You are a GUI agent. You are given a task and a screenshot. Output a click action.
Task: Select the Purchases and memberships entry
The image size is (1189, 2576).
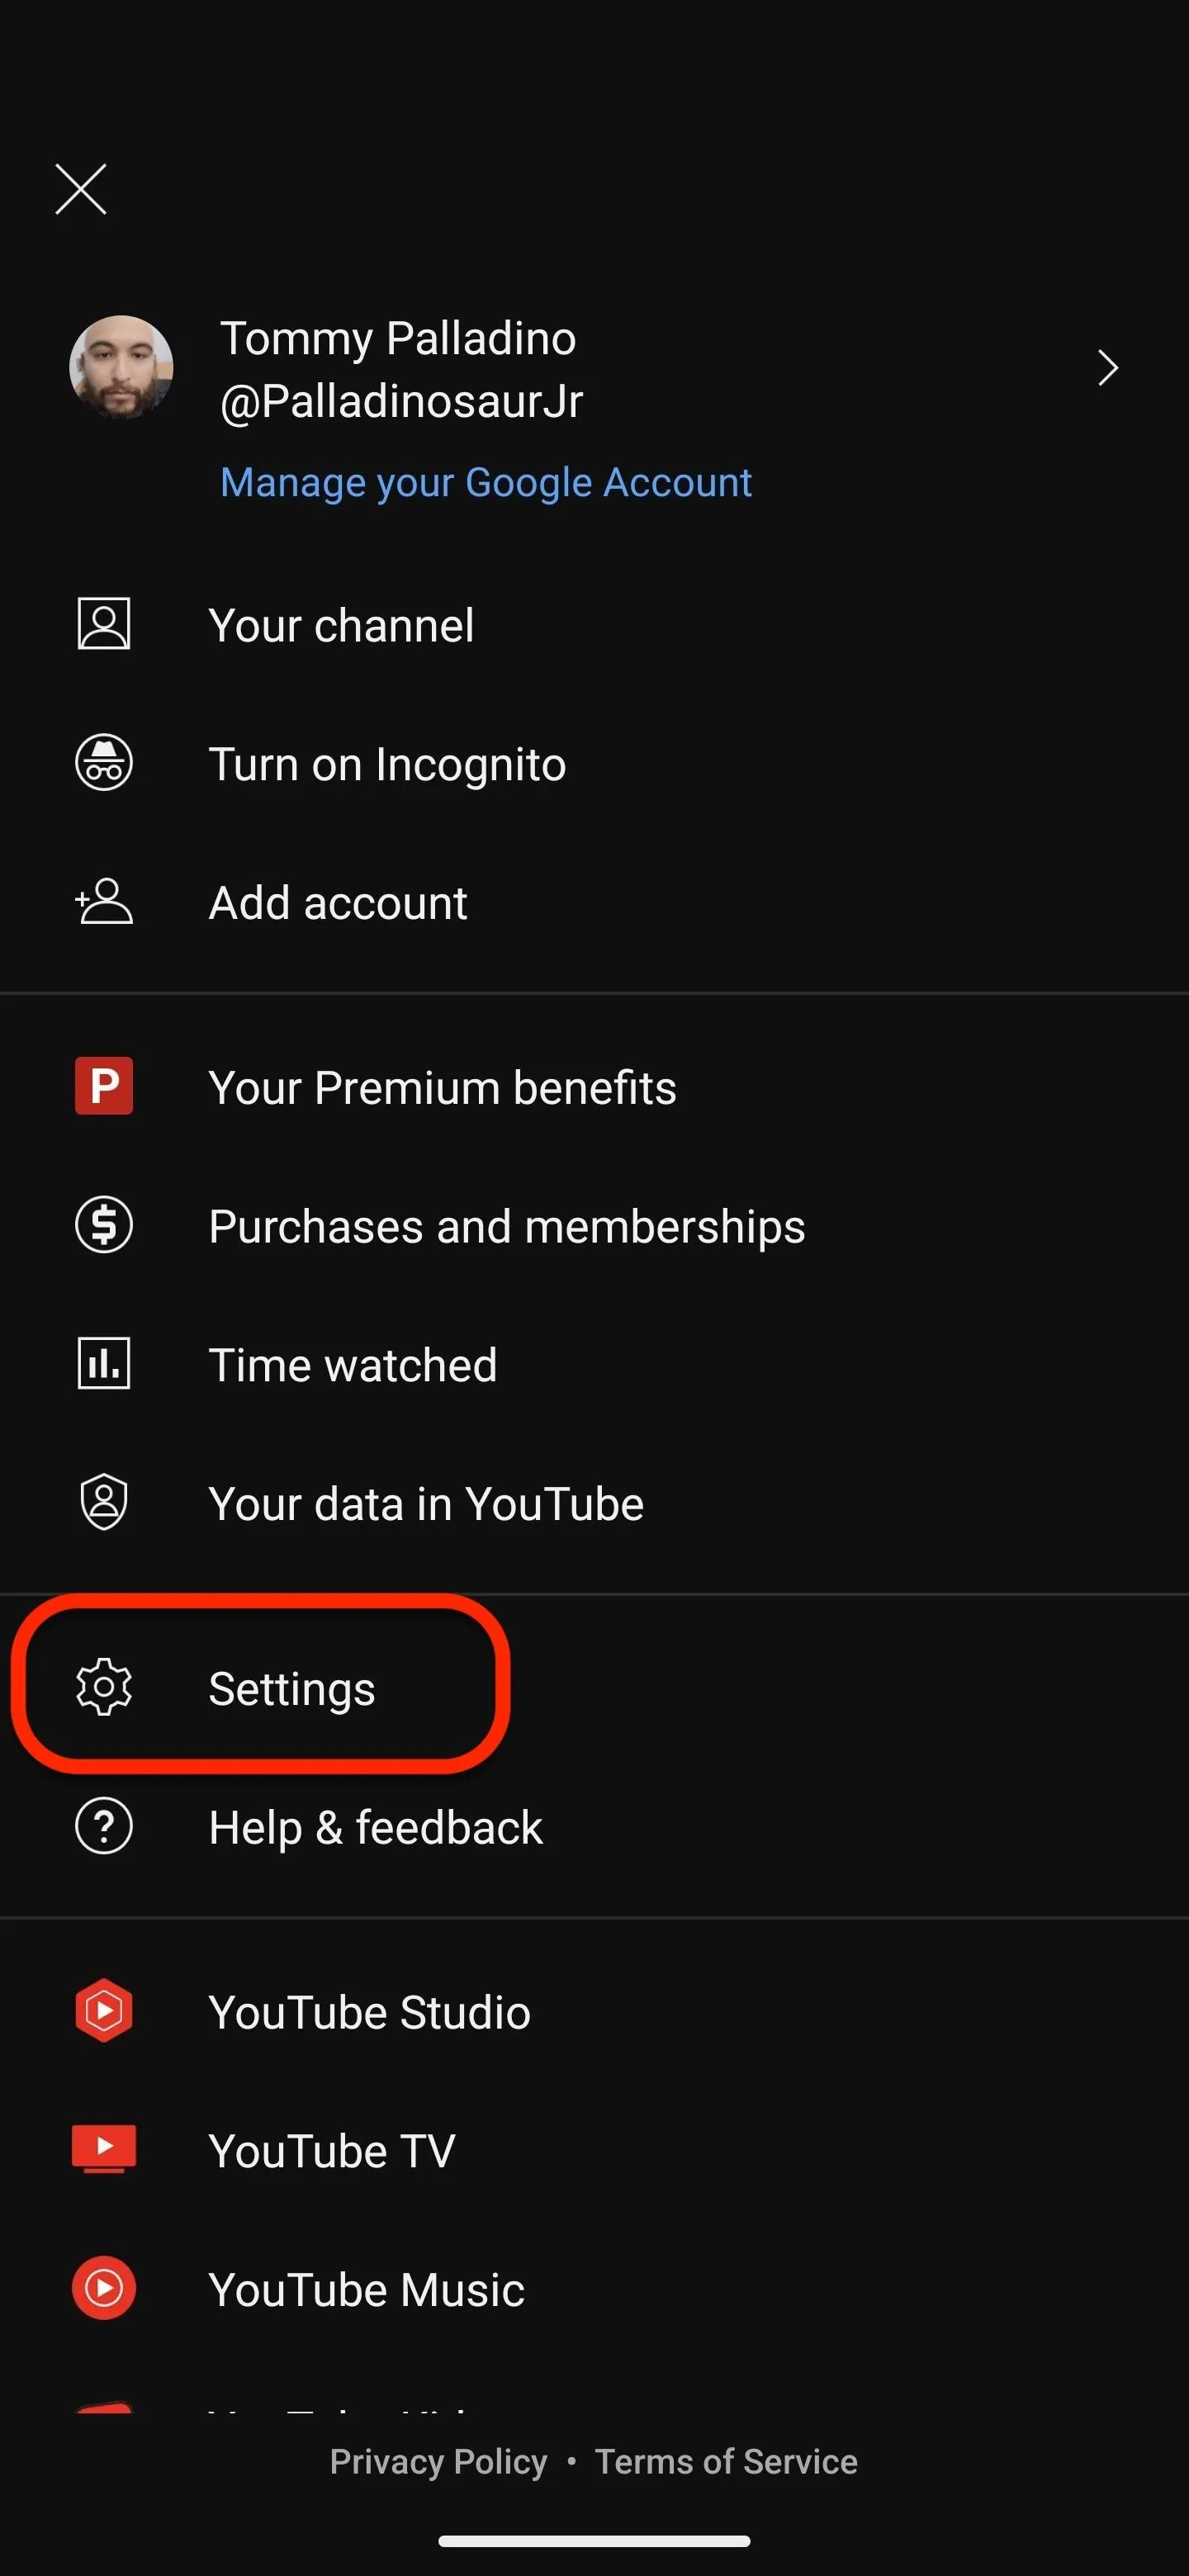[594, 1225]
